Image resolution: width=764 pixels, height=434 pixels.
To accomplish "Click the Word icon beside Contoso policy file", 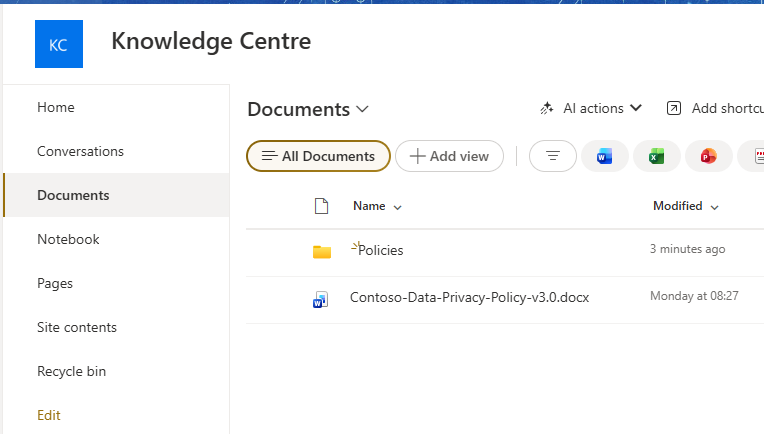I will click(321, 298).
